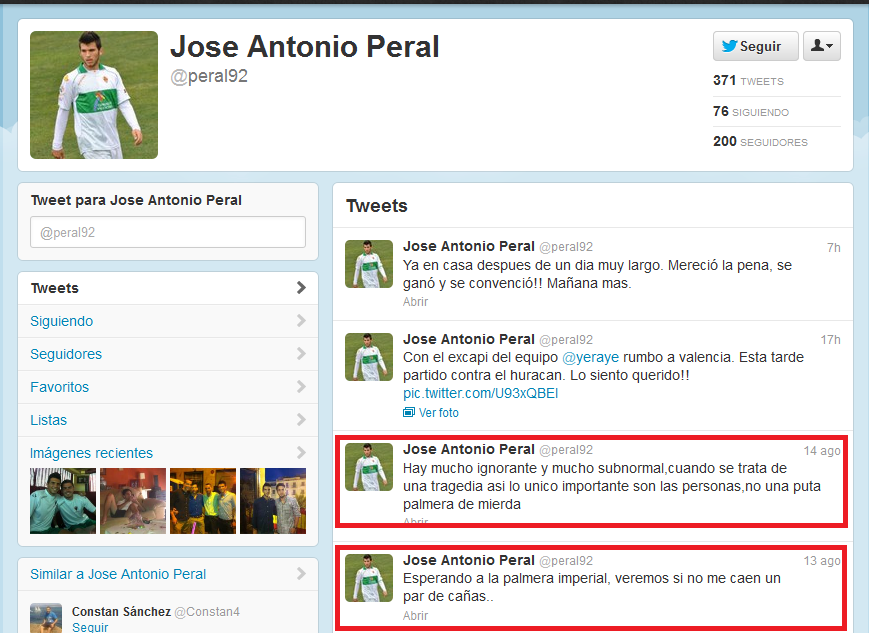This screenshot has height=633, width=869.
Task: Click the chevron beside Seguidores
Action: point(301,354)
